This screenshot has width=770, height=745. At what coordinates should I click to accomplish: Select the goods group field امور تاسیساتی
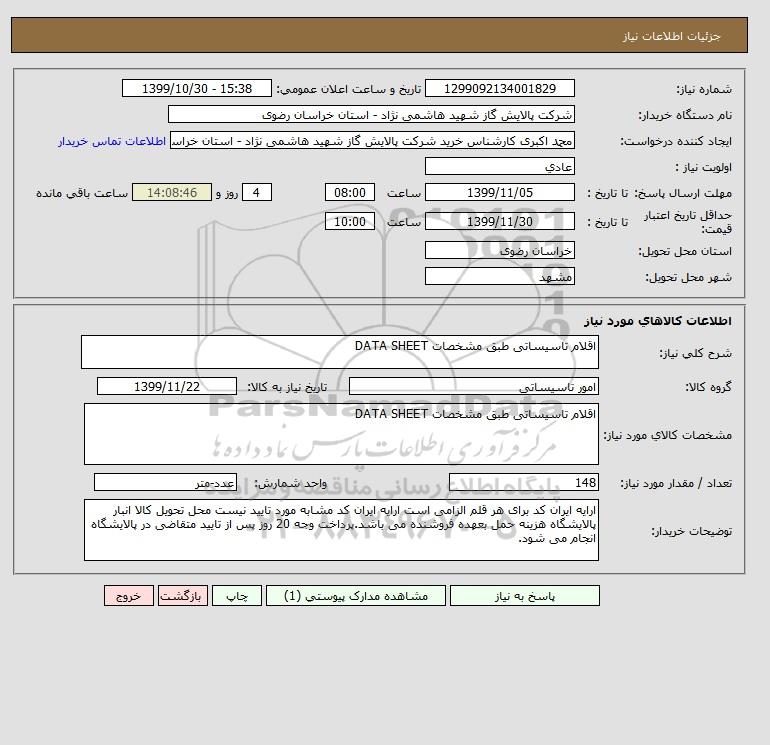[473, 386]
